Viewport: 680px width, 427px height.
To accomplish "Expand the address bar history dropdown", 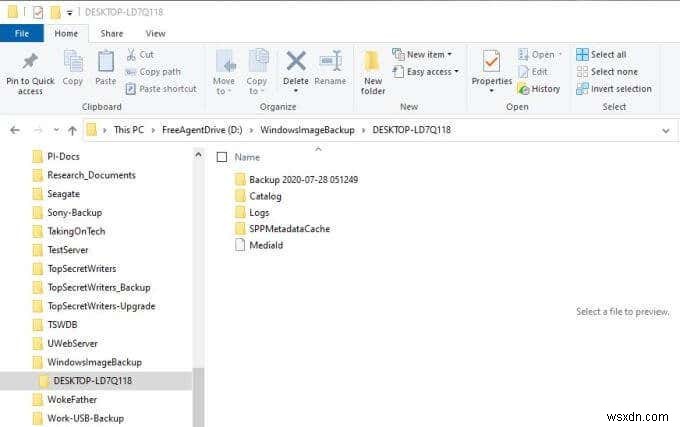I will click(x=666, y=130).
